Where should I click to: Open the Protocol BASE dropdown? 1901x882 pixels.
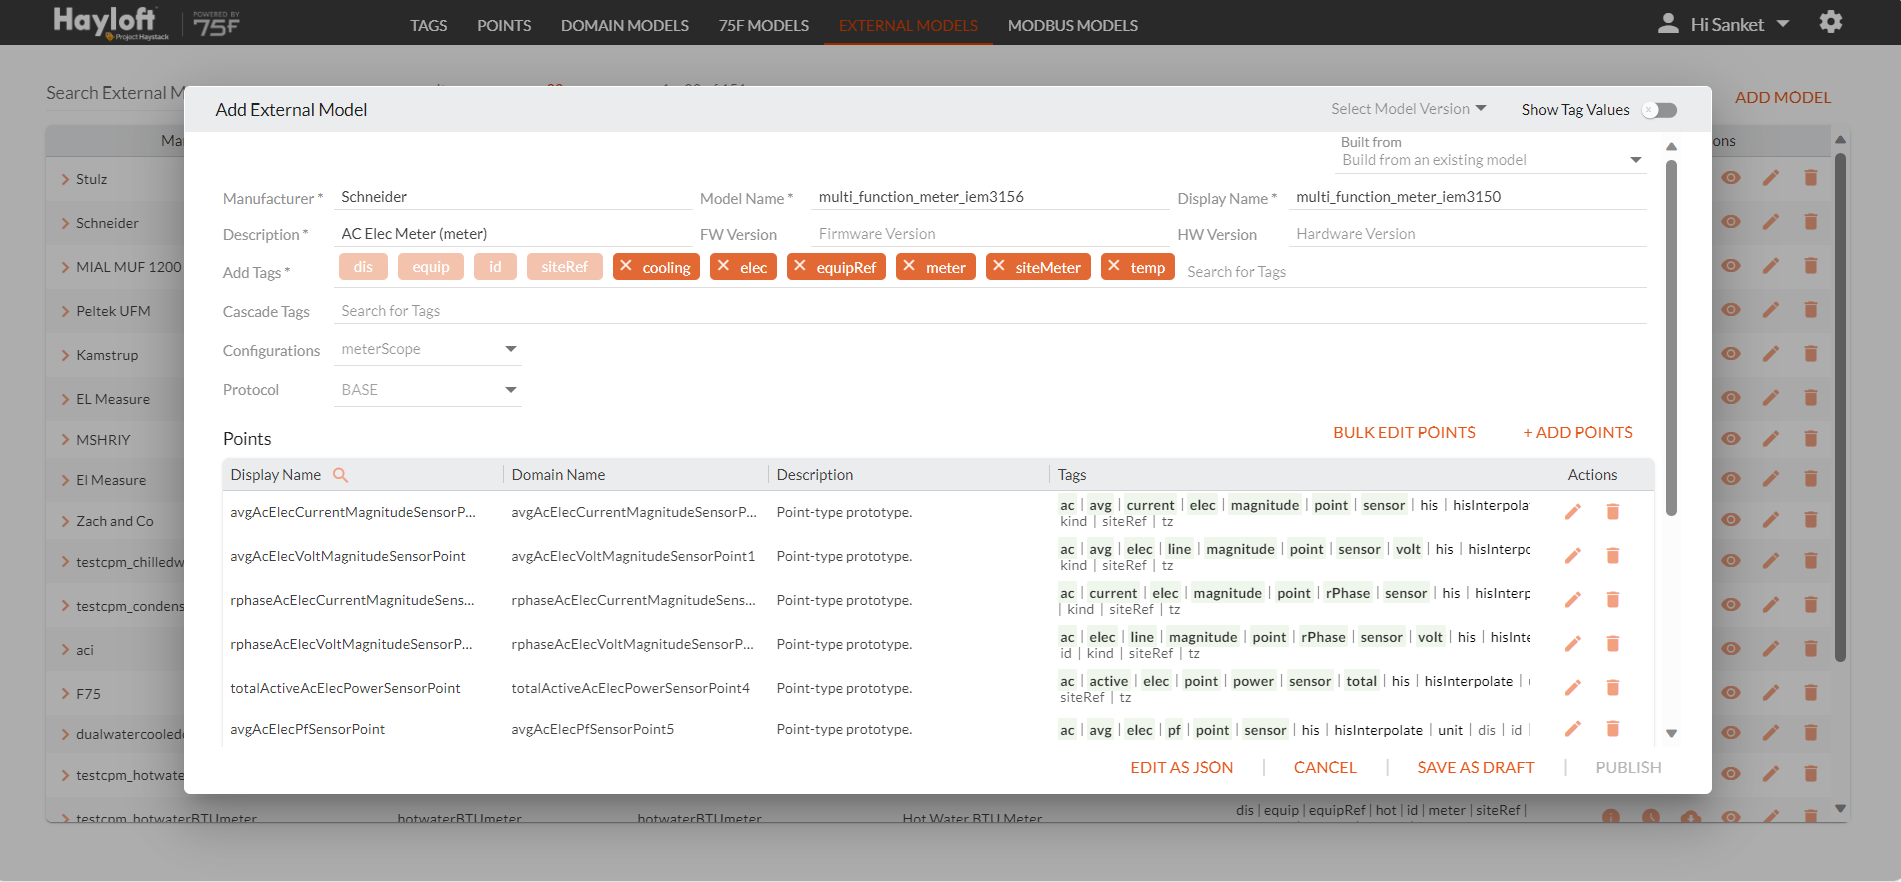pyautogui.click(x=428, y=390)
